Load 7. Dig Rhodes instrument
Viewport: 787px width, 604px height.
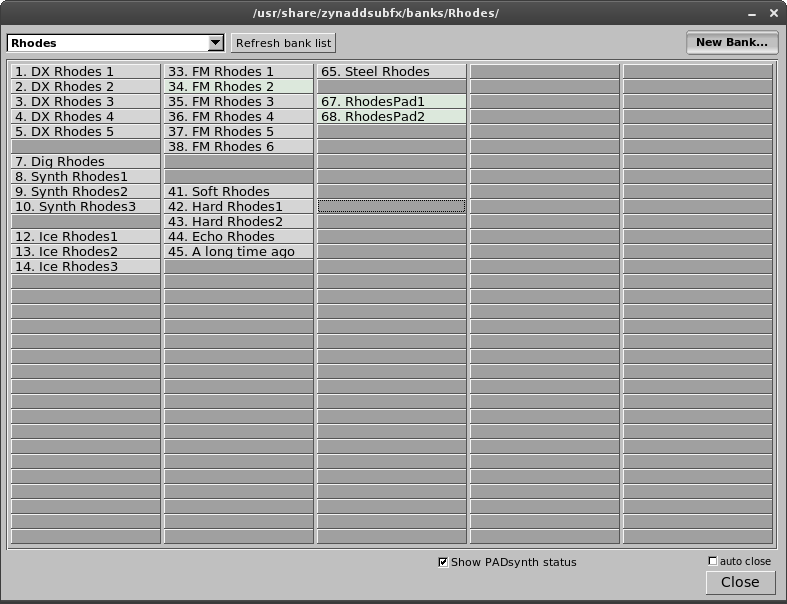(x=85, y=162)
